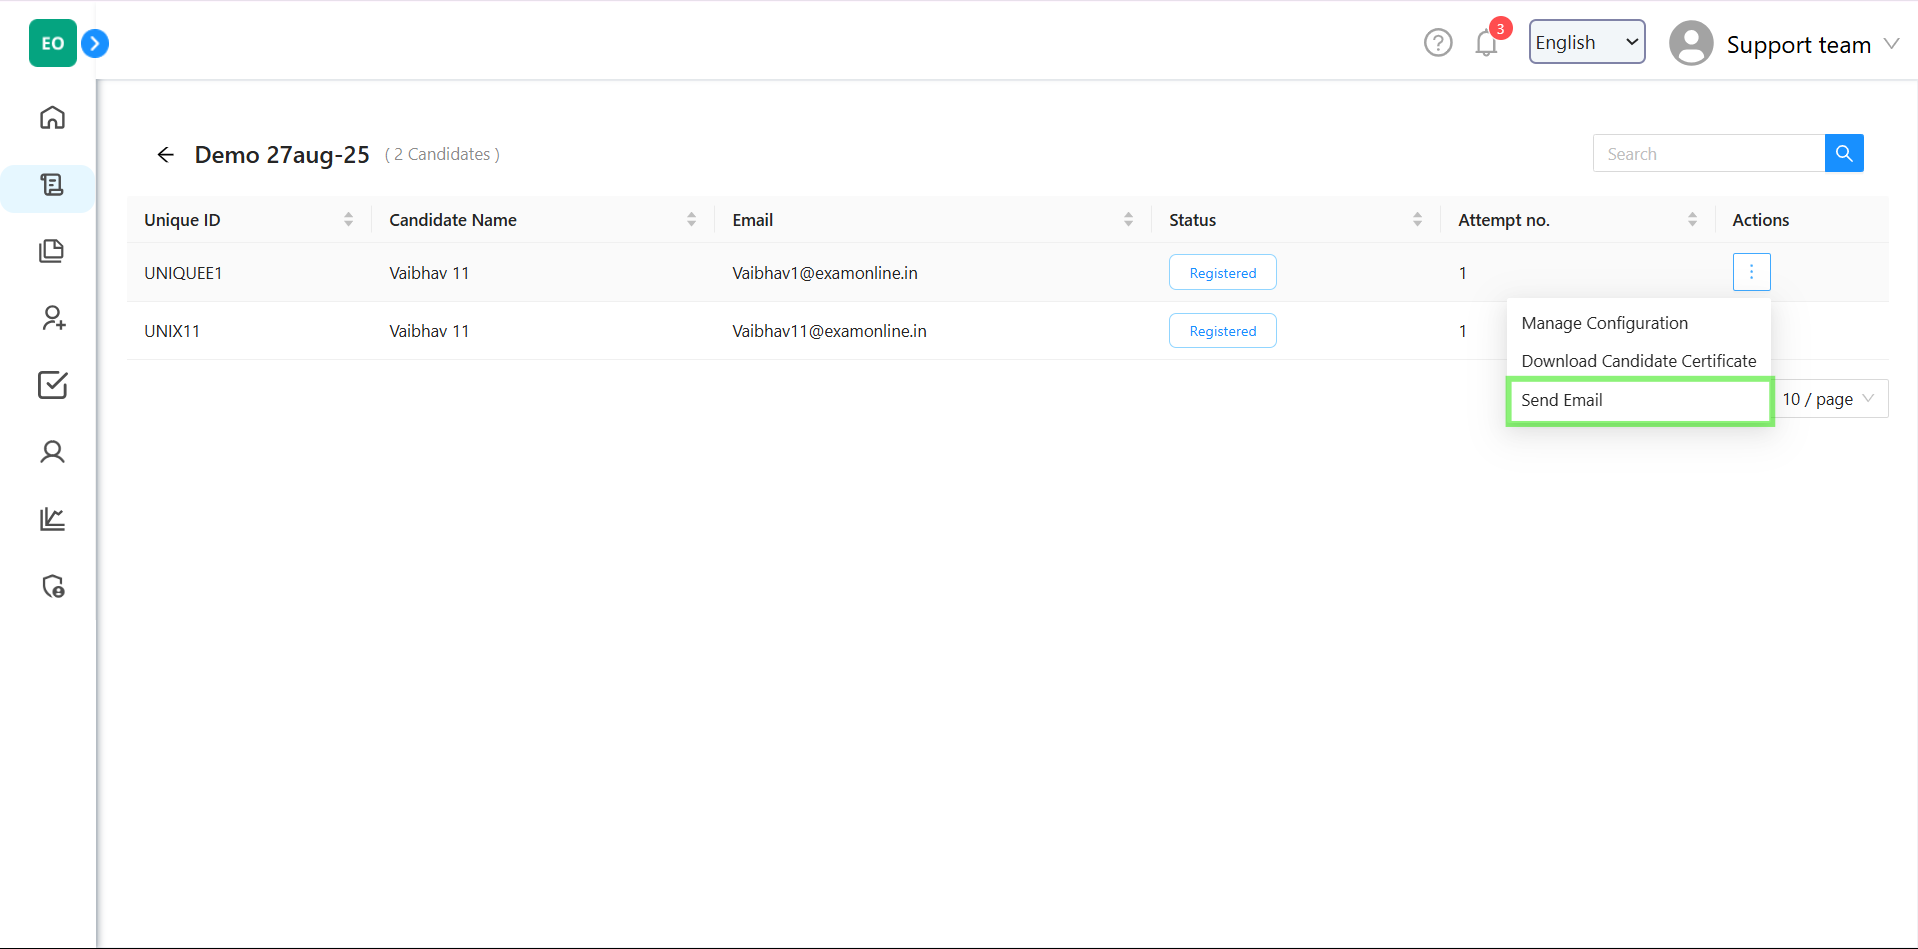Open the checkbox evaluation sidebar icon
1918x949 pixels.
(52, 385)
